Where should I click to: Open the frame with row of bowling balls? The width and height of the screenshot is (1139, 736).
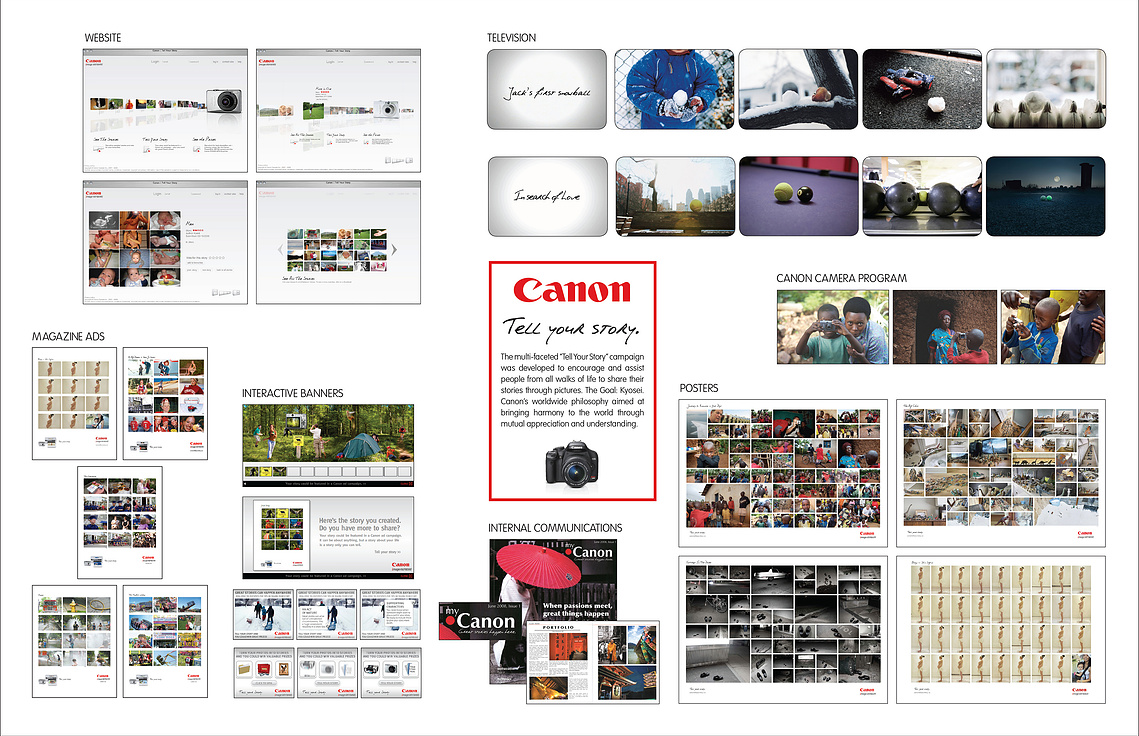point(922,196)
